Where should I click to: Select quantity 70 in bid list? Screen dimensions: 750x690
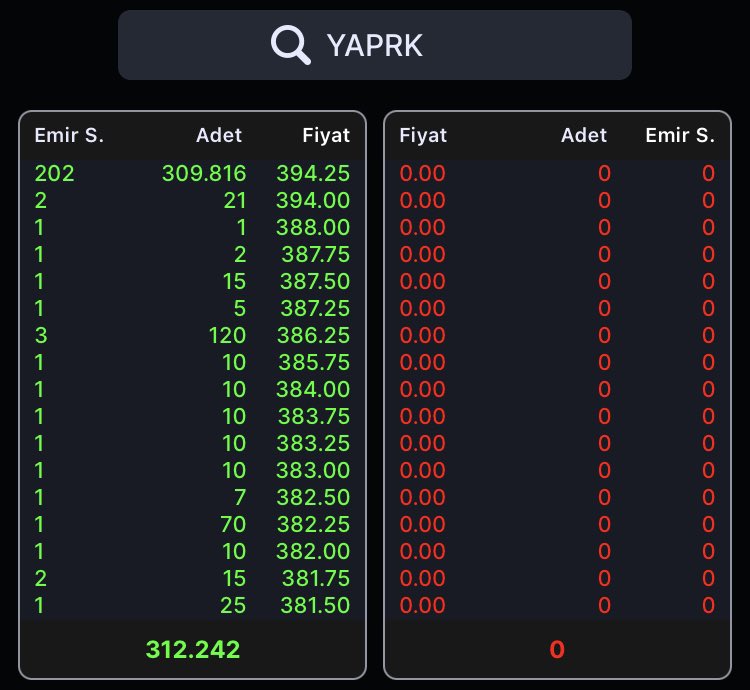coord(233,525)
